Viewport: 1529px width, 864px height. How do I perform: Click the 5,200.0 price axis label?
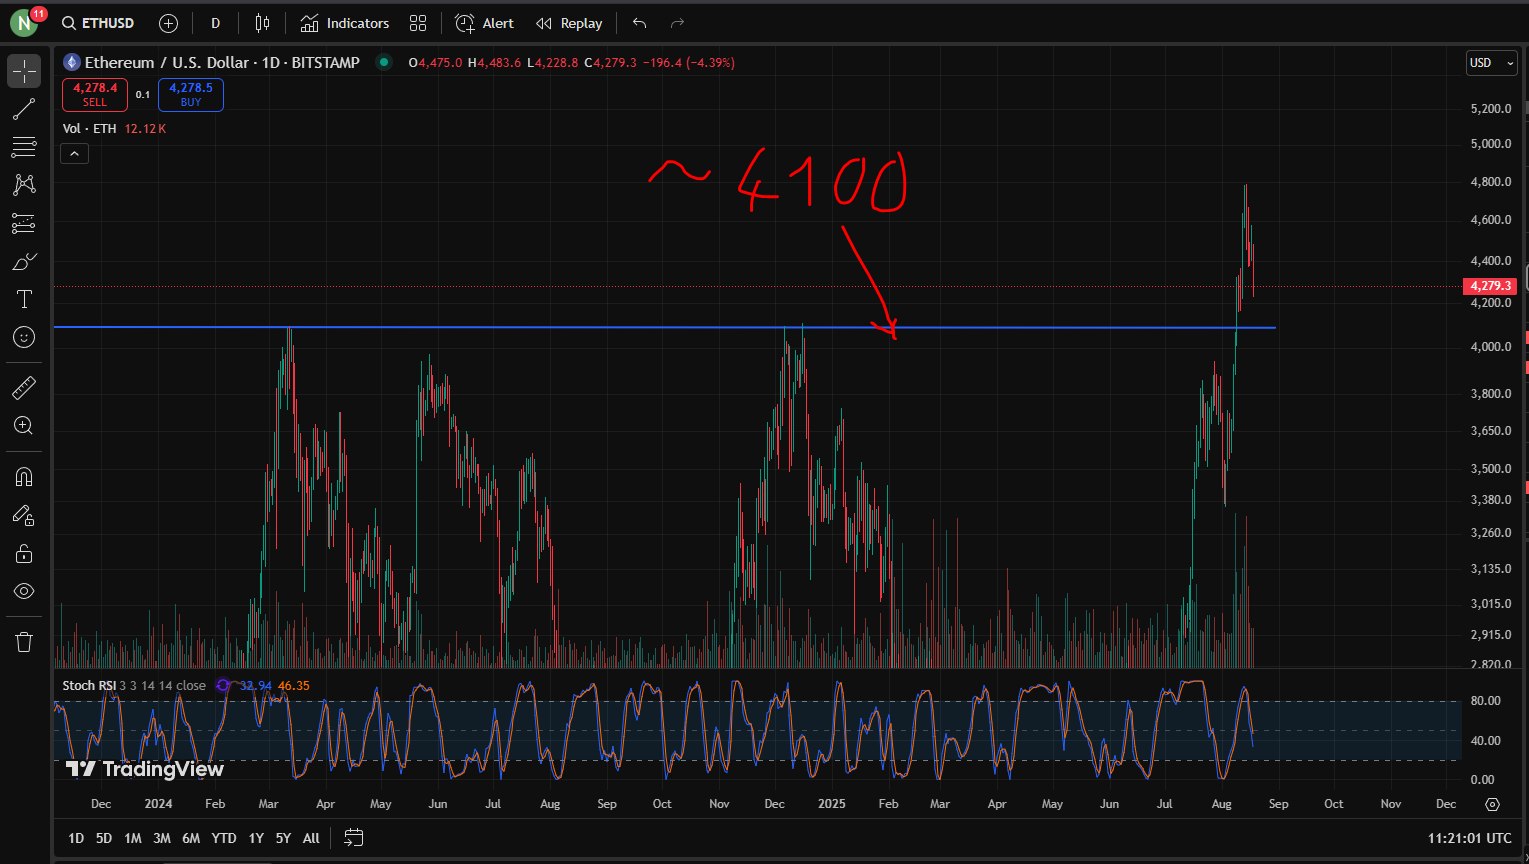tap(1491, 108)
